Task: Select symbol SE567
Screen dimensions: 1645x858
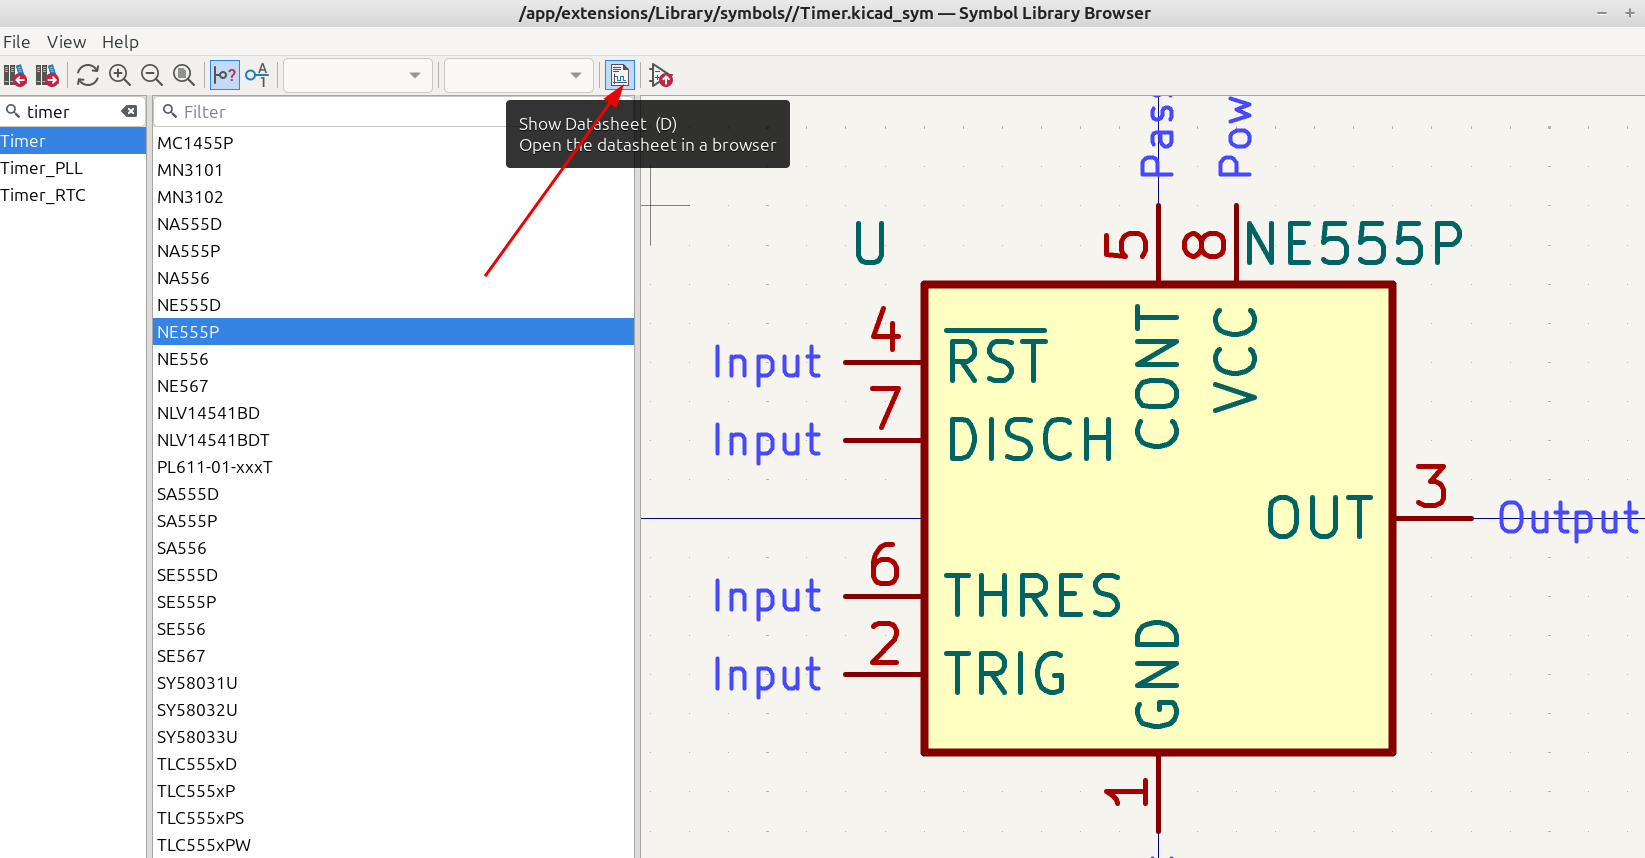Action: pos(394,656)
